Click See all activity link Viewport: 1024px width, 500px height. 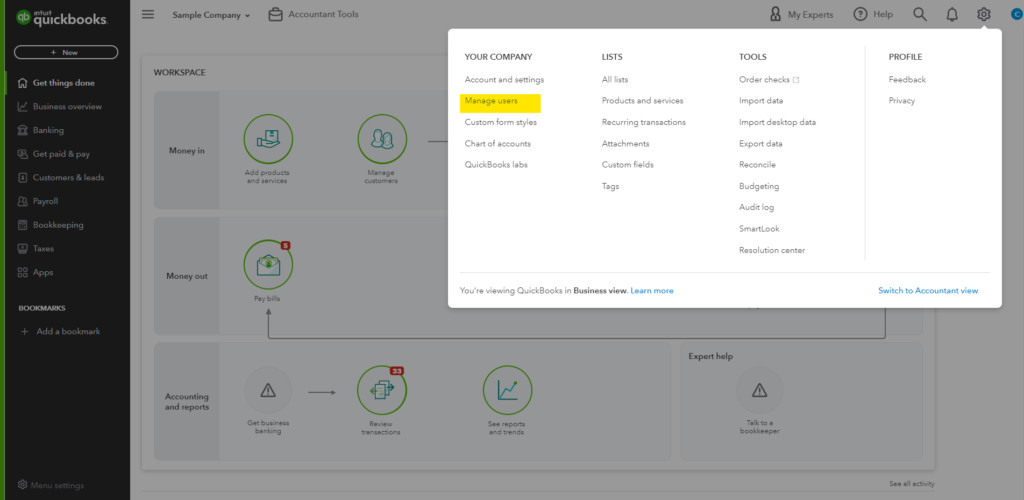click(912, 484)
